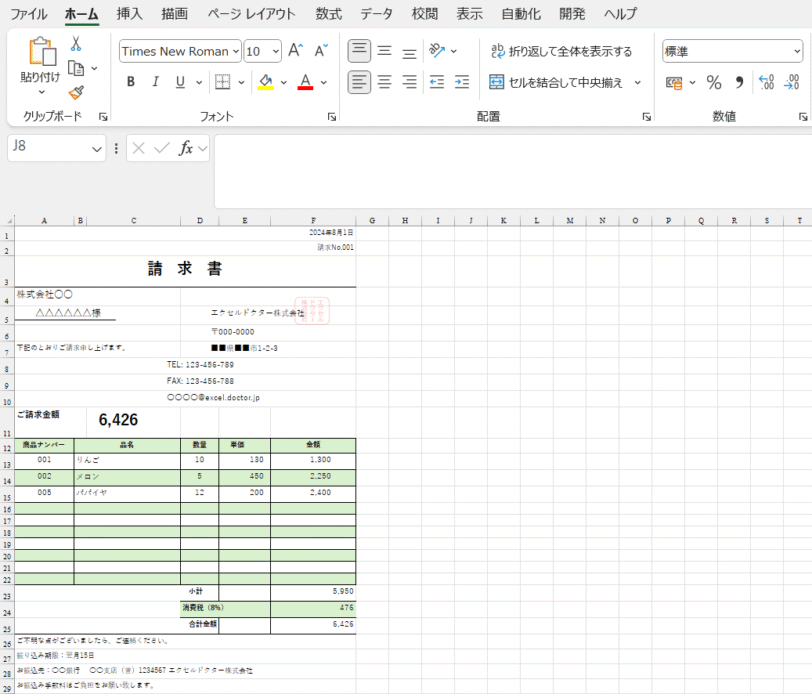Viewport: 812px width, 694px height.
Task: Cut selection using the scissors icon
Action: click(76, 44)
